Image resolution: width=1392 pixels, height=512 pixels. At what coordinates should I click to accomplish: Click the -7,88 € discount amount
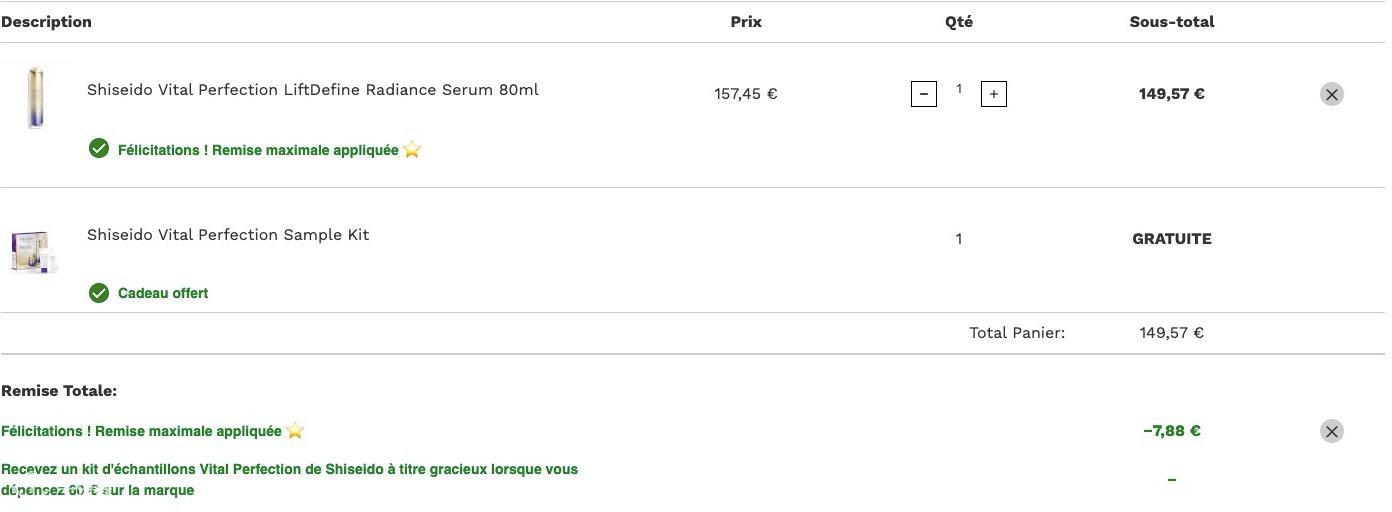(1172, 431)
